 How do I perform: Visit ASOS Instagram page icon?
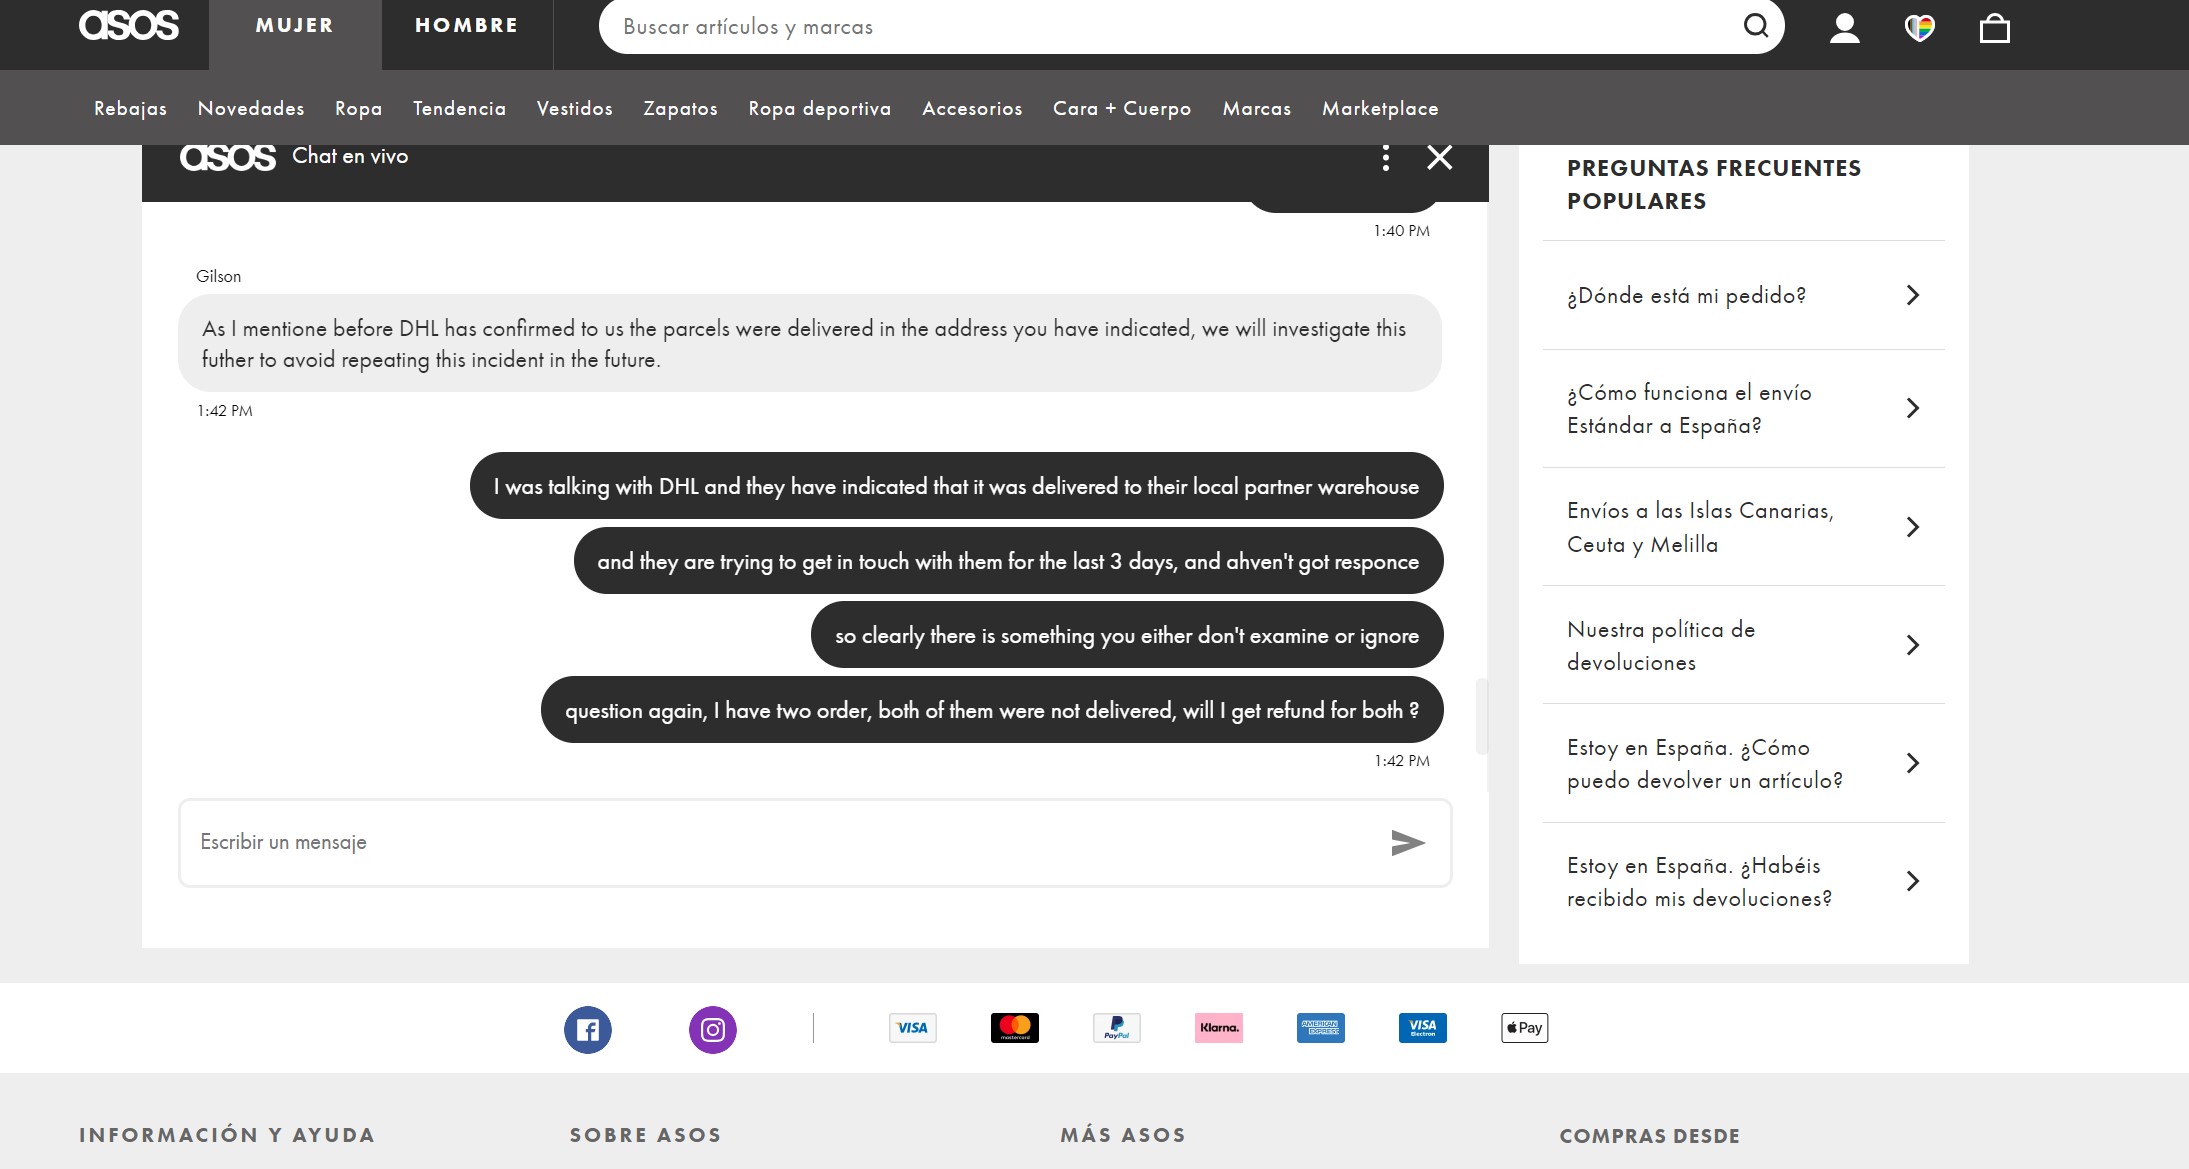(x=712, y=1029)
